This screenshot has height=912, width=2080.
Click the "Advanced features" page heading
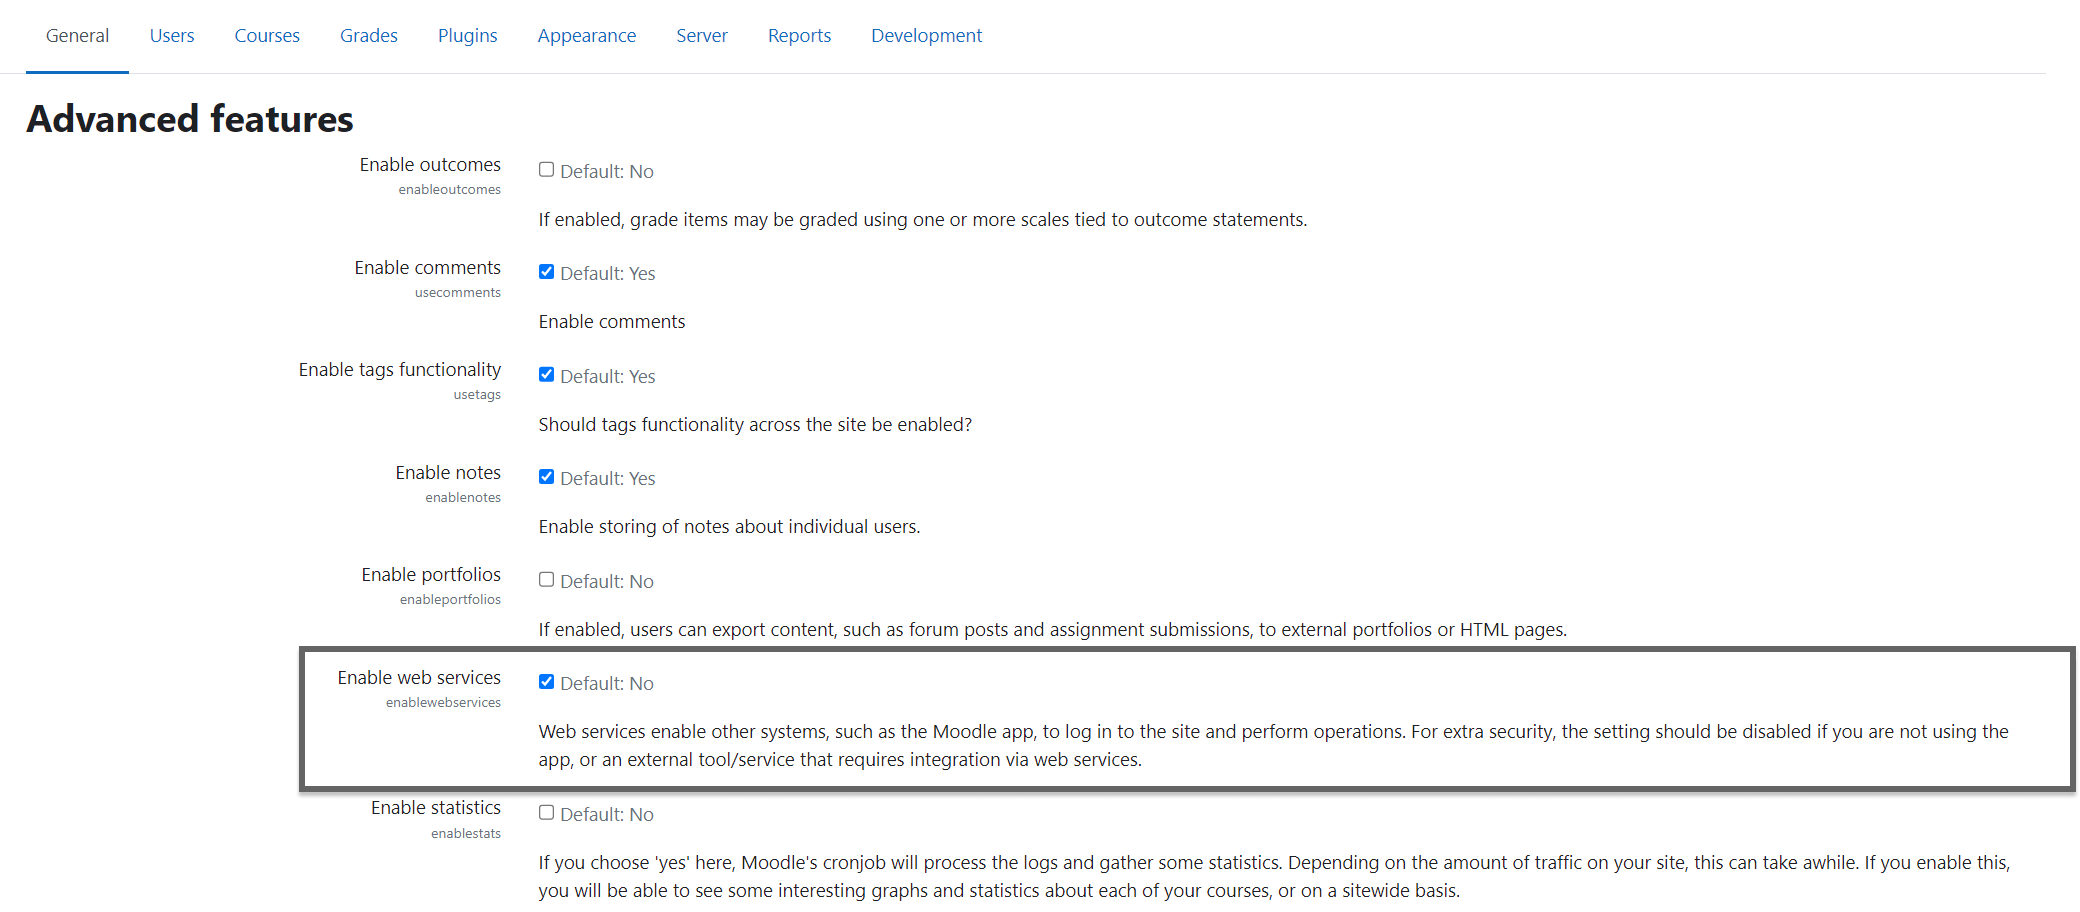pos(190,119)
